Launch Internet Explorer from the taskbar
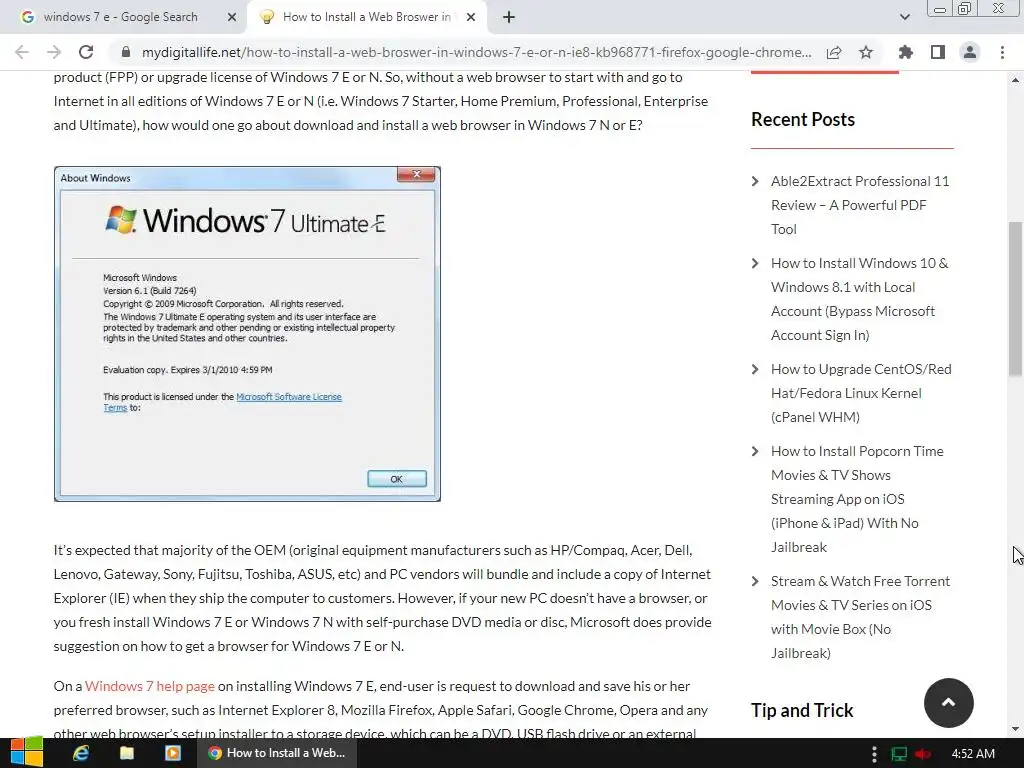Image resolution: width=1024 pixels, height=768 pixels. (x=81, y=753)
